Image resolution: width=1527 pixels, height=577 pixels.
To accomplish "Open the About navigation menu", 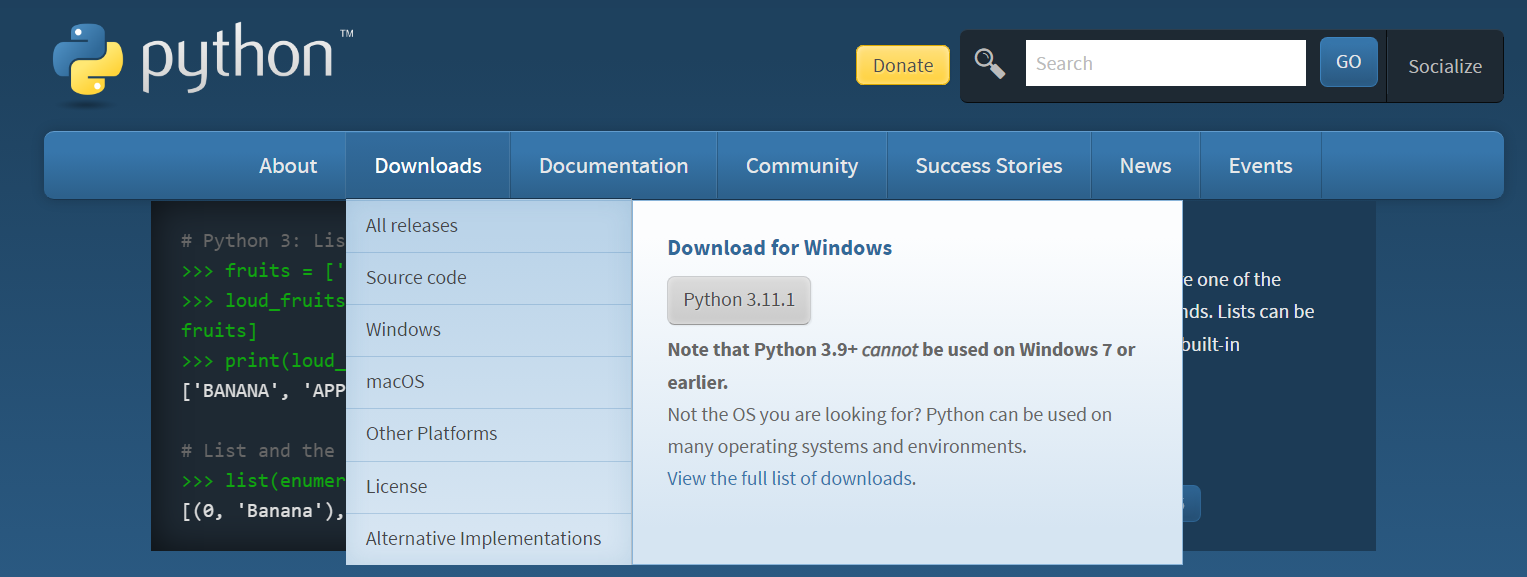I will pyautogui.click(x=288, y=166).
